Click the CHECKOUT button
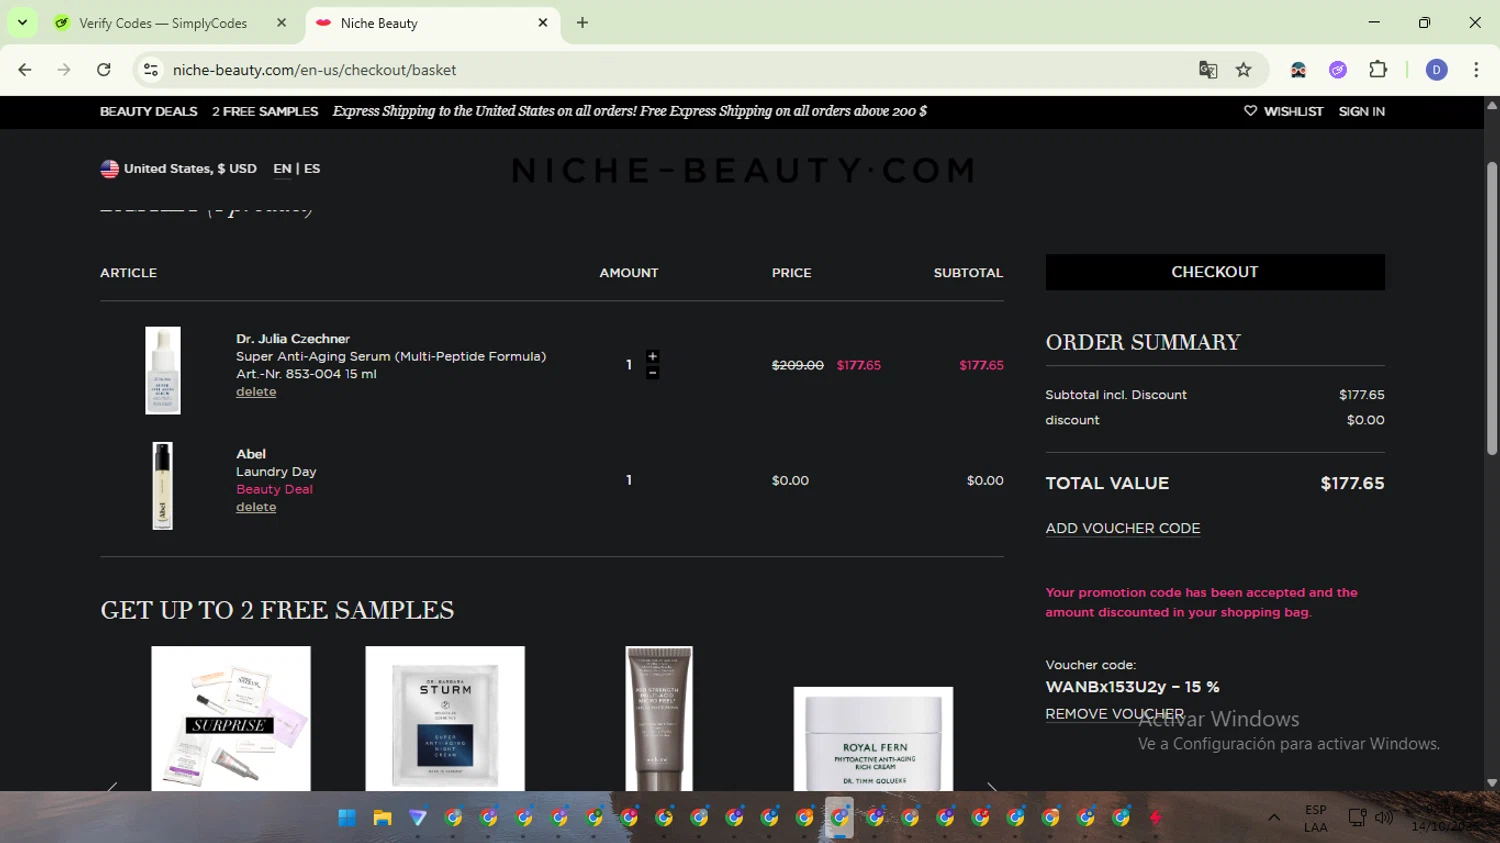 1215,272
